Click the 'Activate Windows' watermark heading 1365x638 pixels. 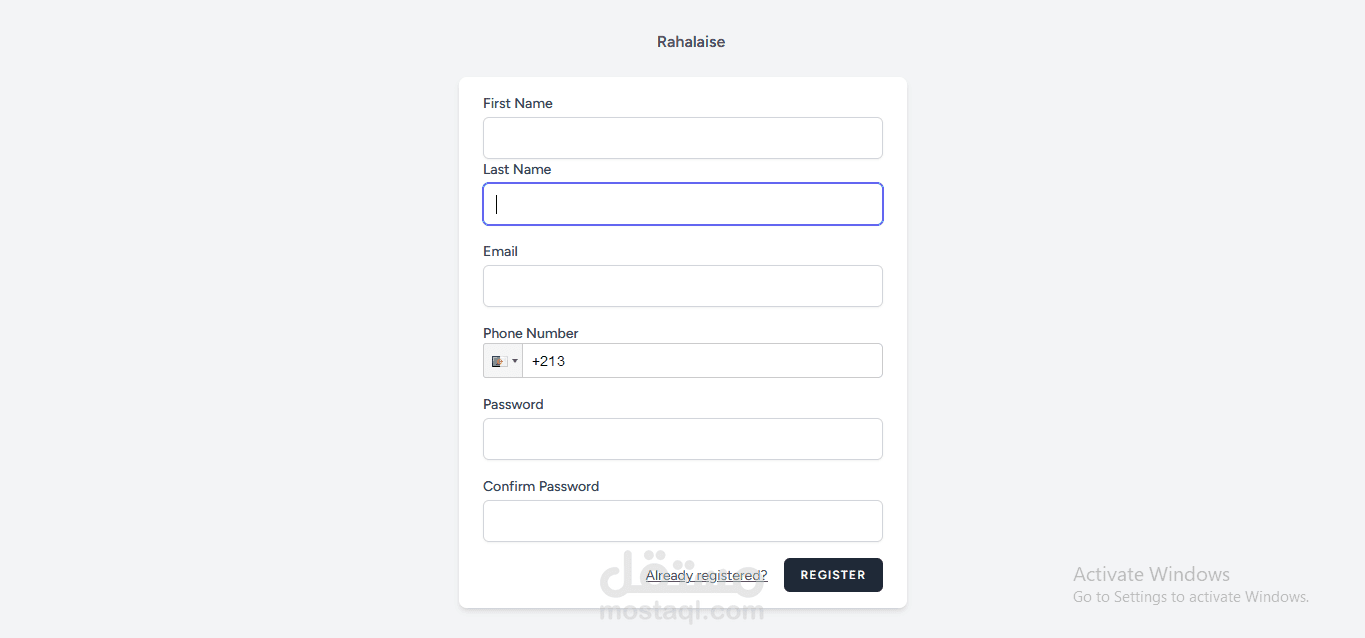1151,574
